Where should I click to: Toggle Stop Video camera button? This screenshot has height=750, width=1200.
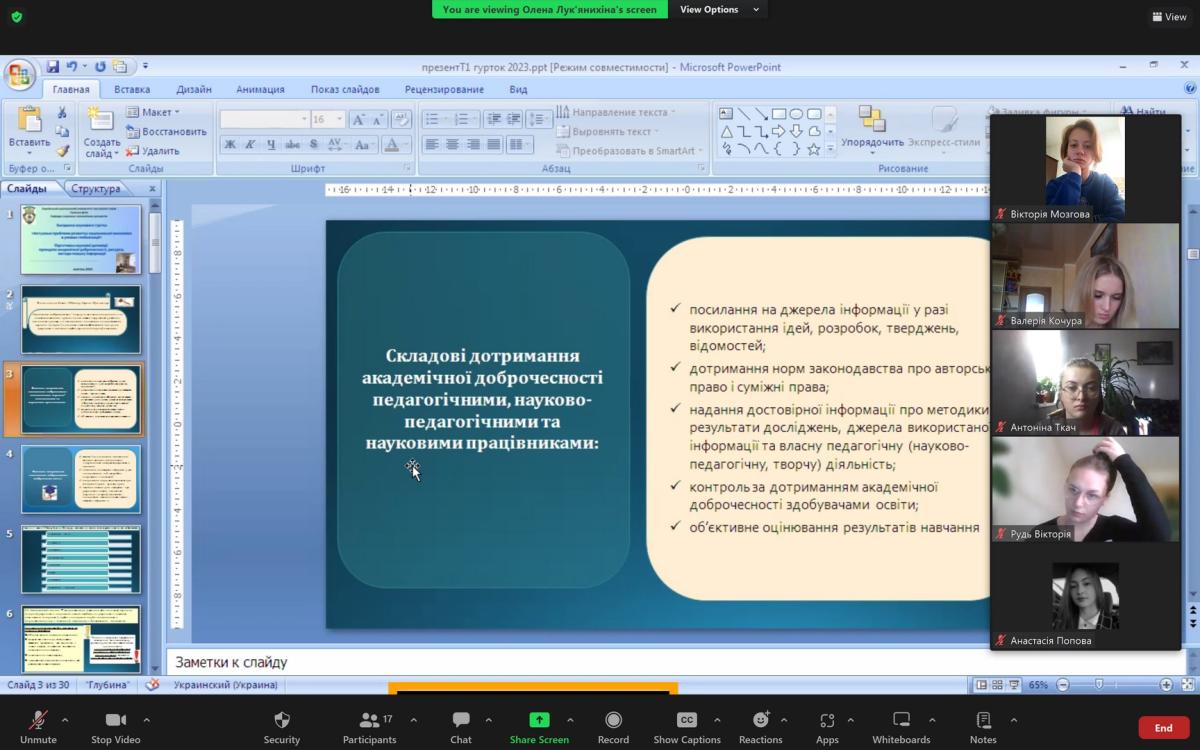click(x=115, y=720)
